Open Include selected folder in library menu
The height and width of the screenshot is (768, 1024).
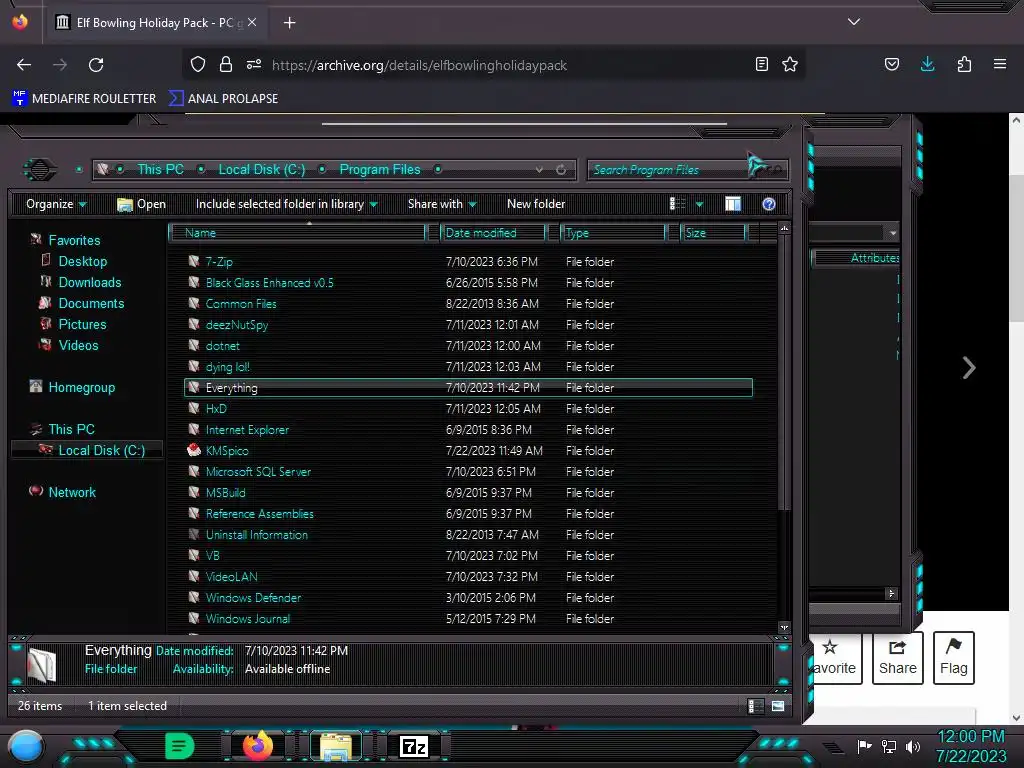click(x=287, y=204)
